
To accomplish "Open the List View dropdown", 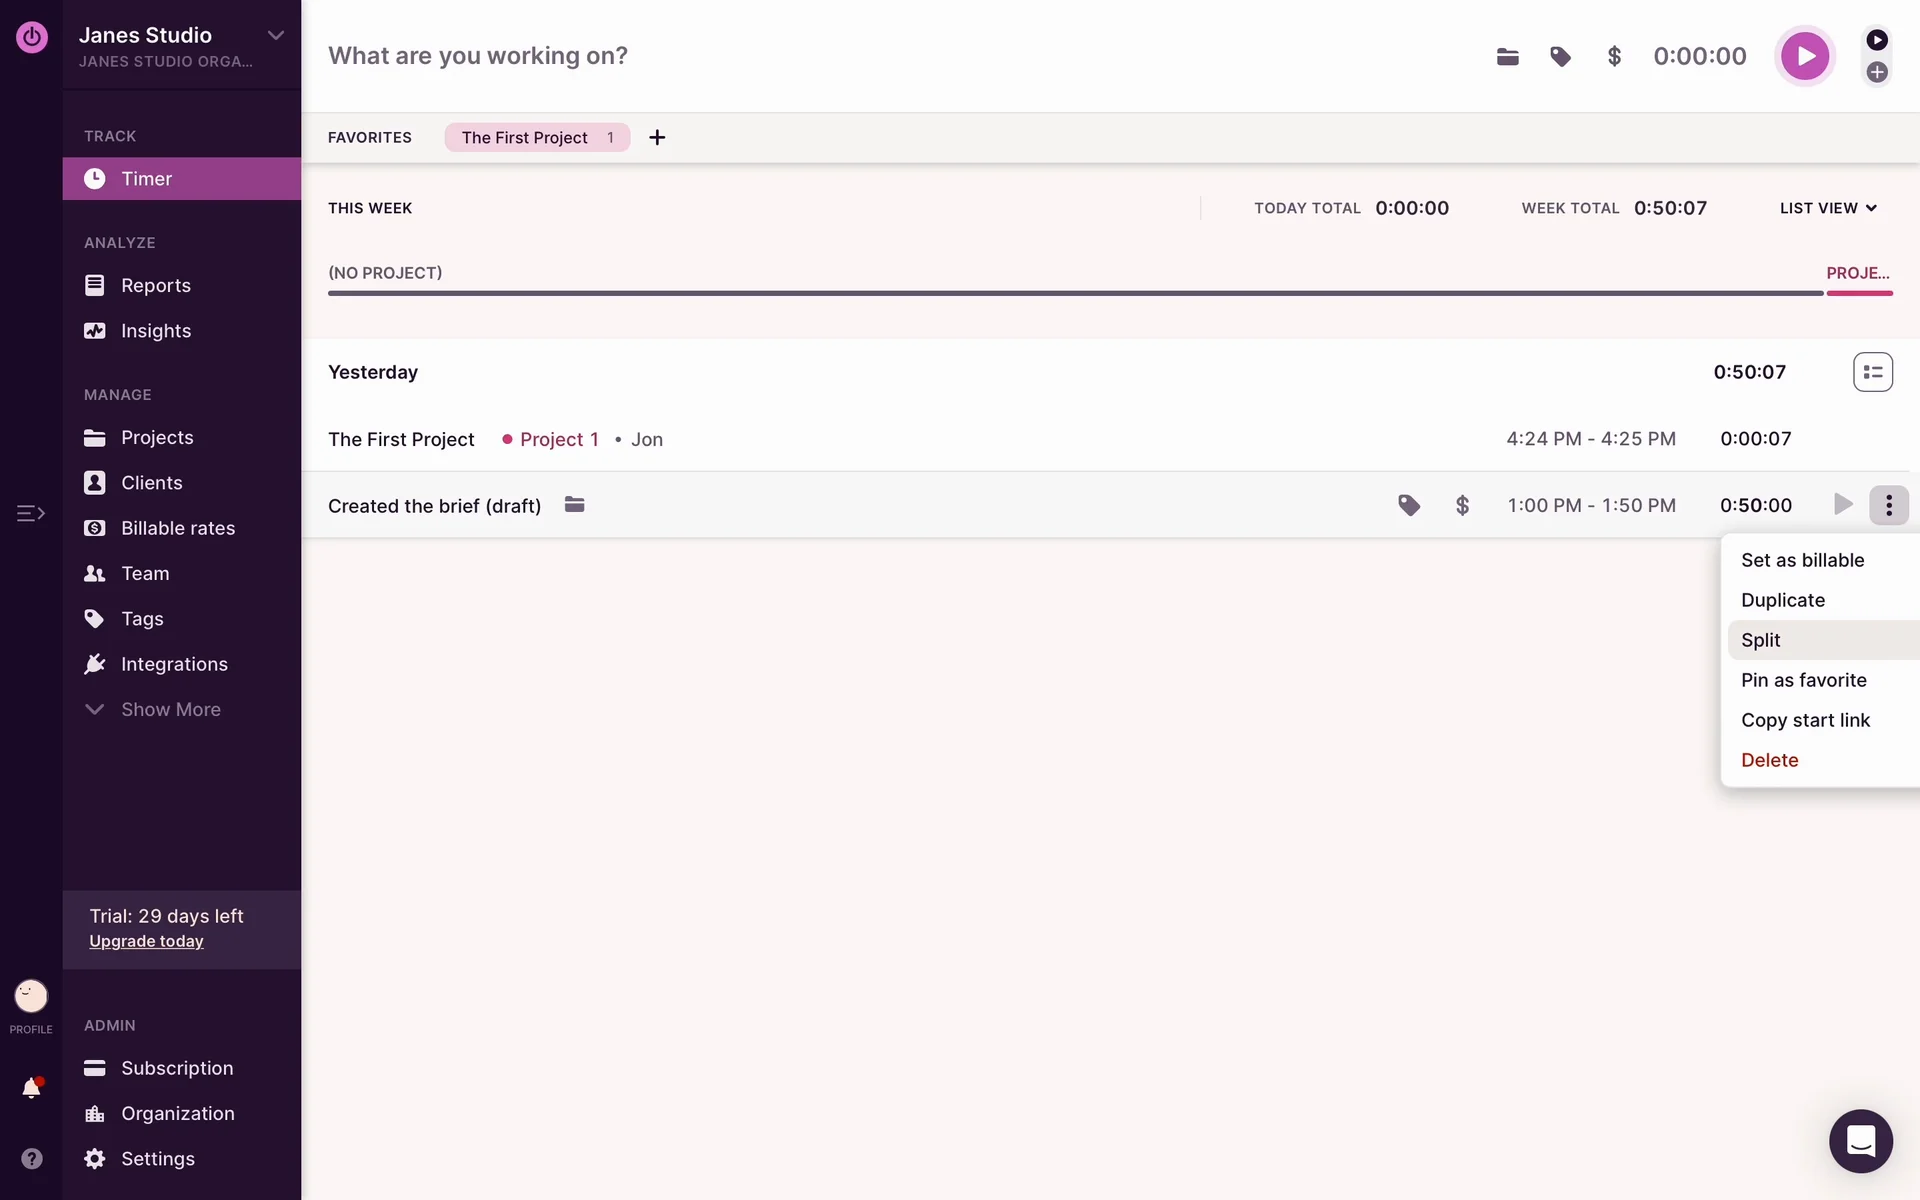I will (1828, 208).
